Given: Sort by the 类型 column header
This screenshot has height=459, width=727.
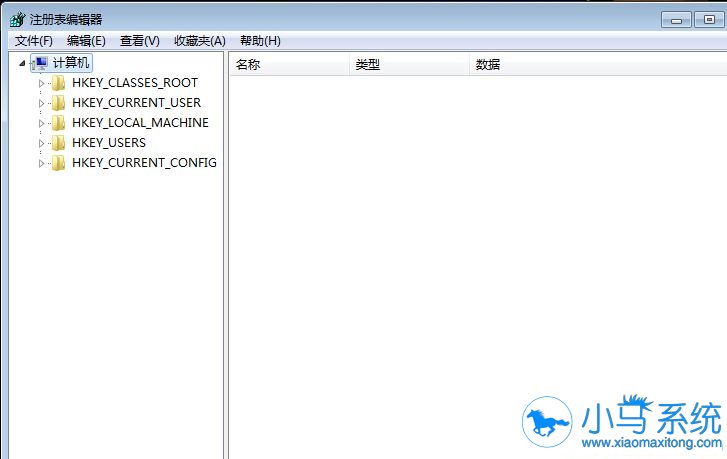Looking at the screenshot, I should click(409, 64).
